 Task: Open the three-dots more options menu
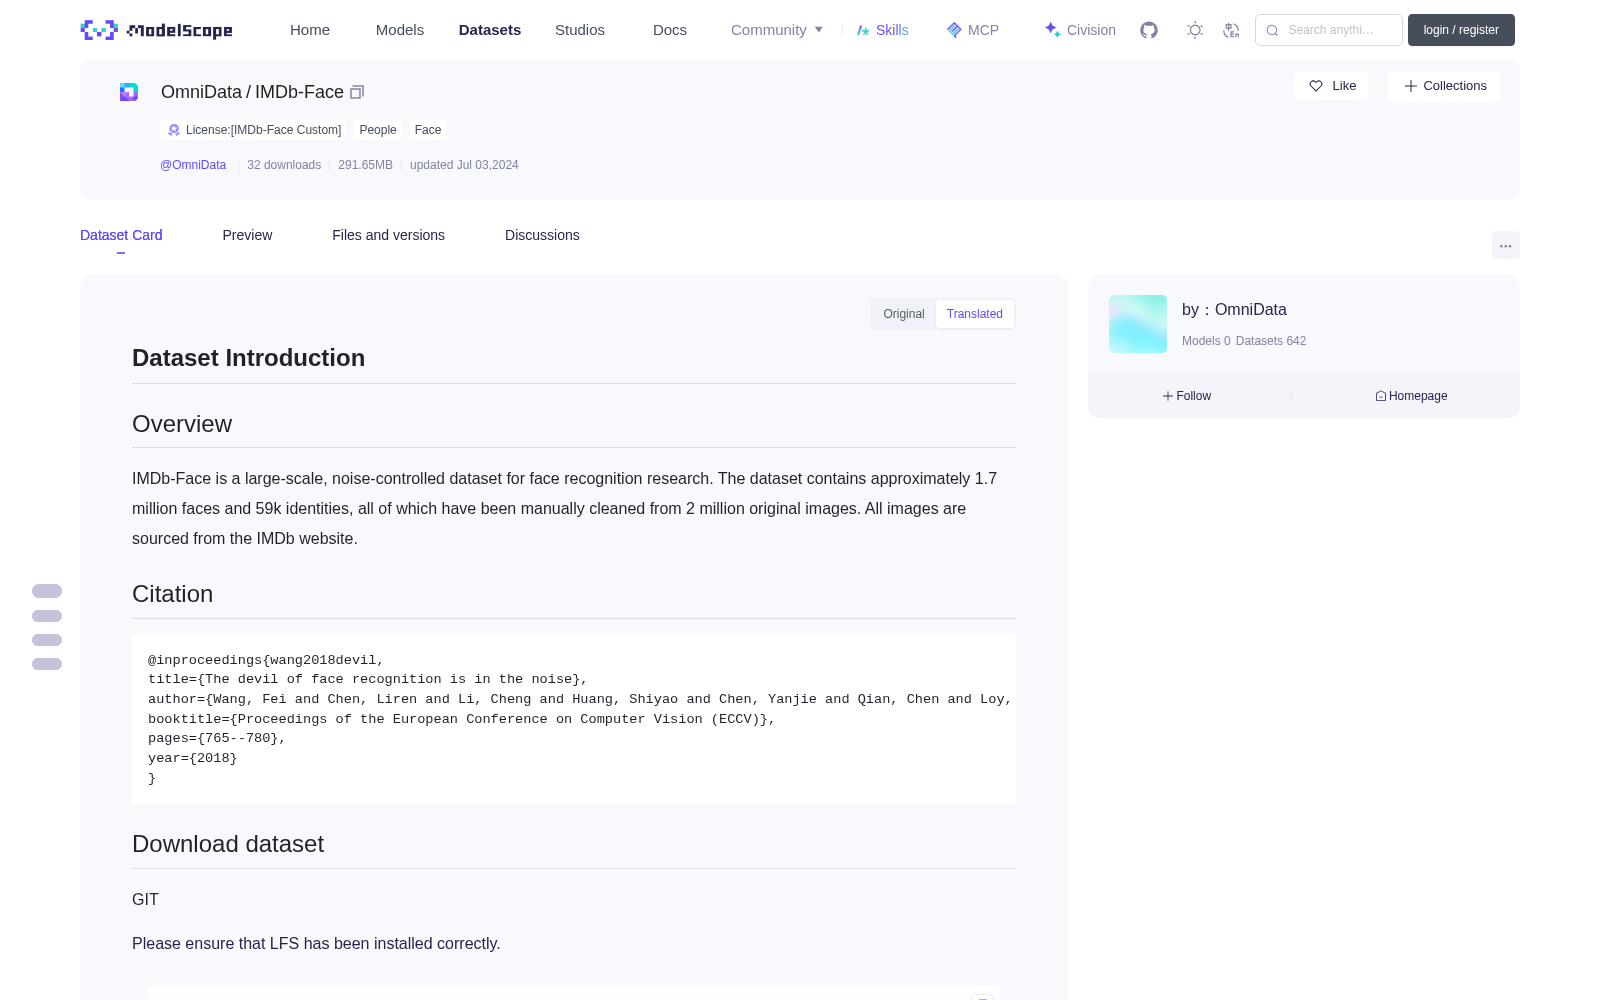click(1506, 245)
